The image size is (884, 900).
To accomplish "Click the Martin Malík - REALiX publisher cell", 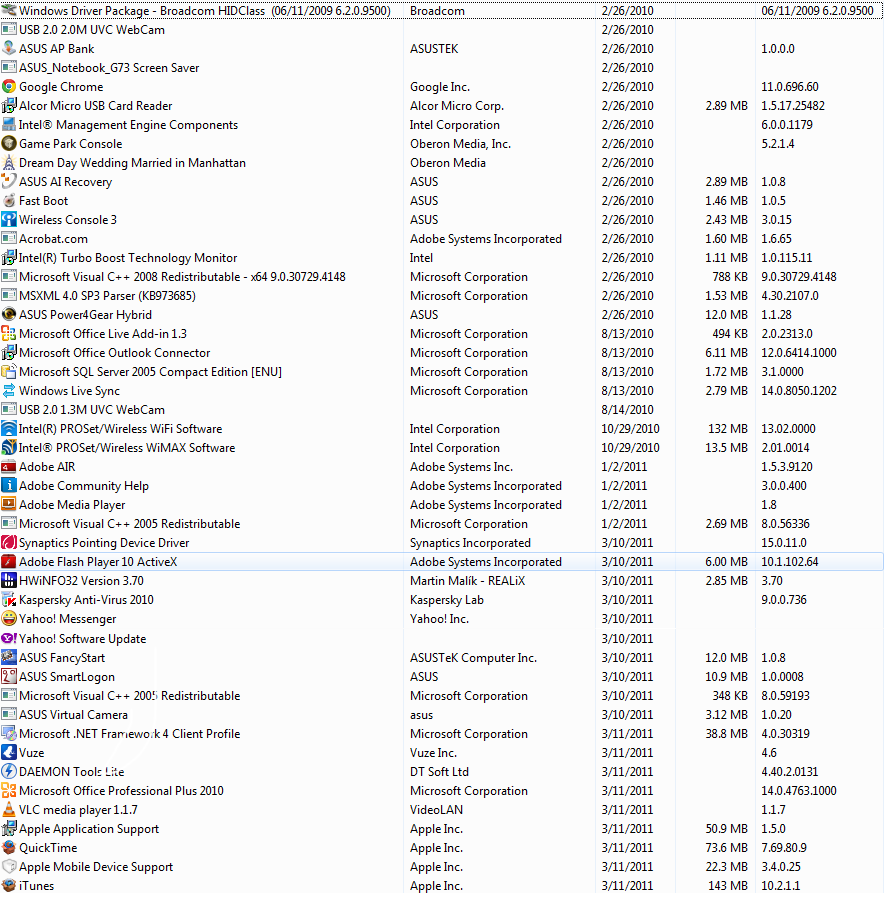I will coord(467,581).
